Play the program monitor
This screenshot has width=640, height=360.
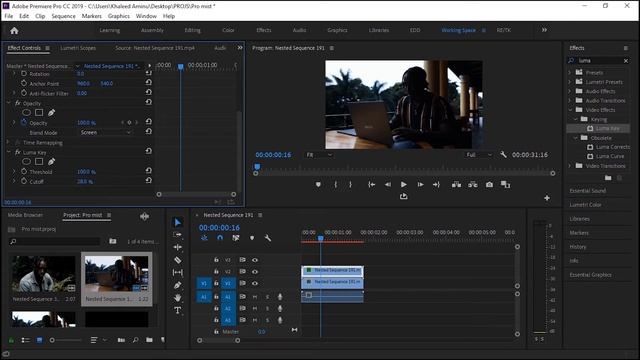(403, 184)
